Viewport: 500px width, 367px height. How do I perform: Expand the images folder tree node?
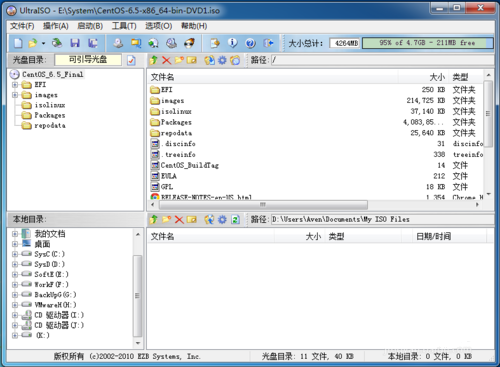point(15,95)
